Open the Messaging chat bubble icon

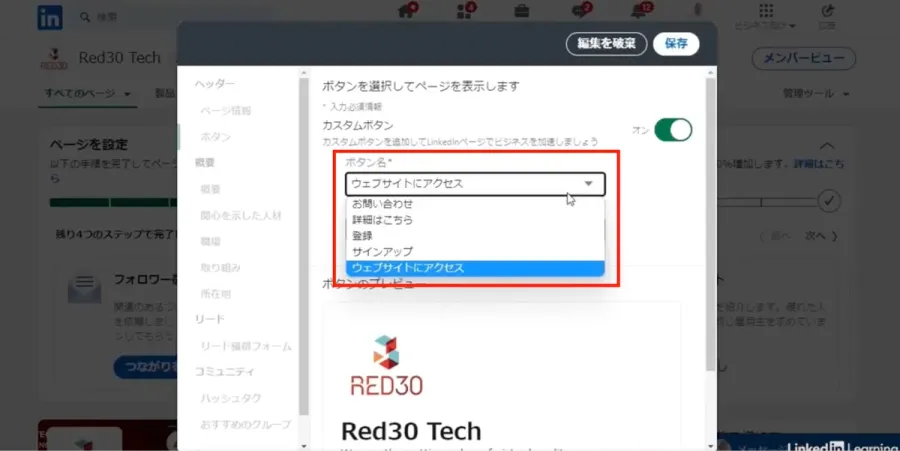click(x=580, y=10)
